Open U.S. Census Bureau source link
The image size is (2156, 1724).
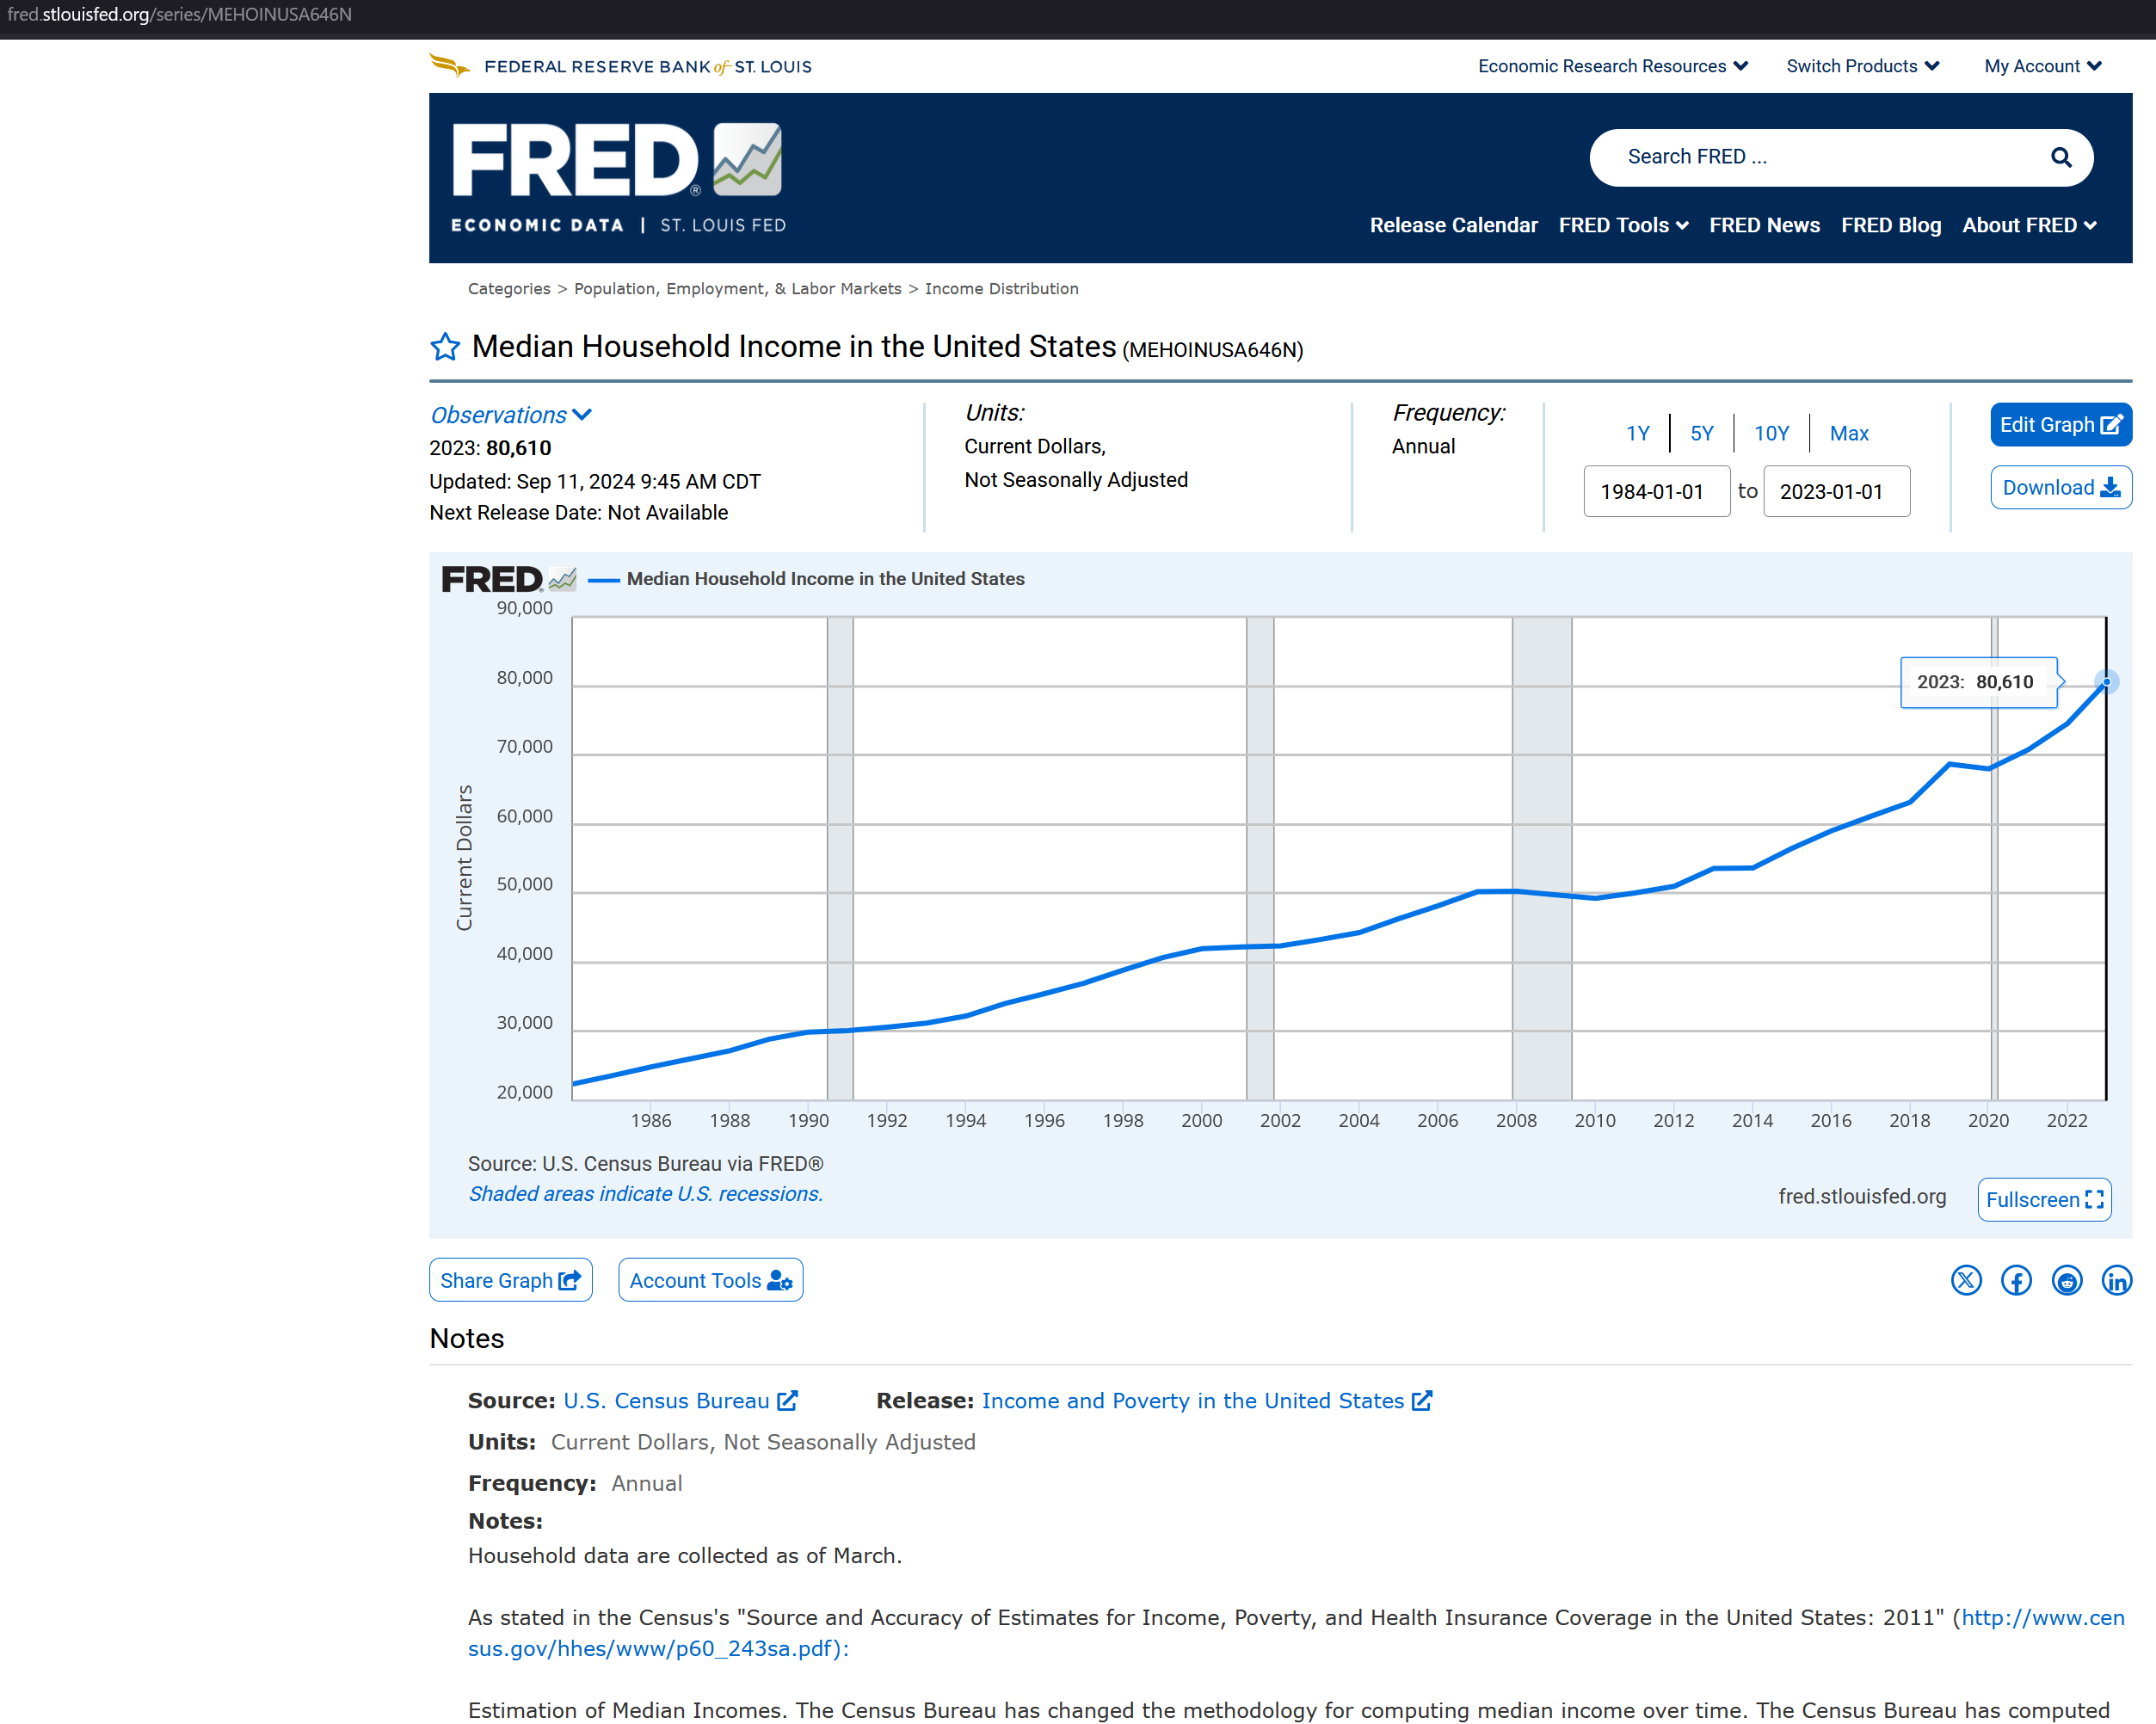tap(666, 1400)
